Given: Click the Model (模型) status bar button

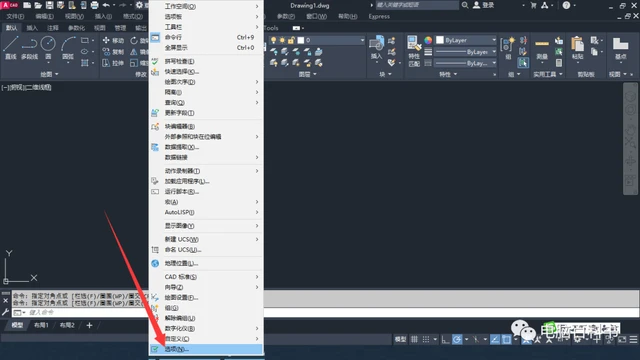Looking at the screenshot, I should pos(400,339).
